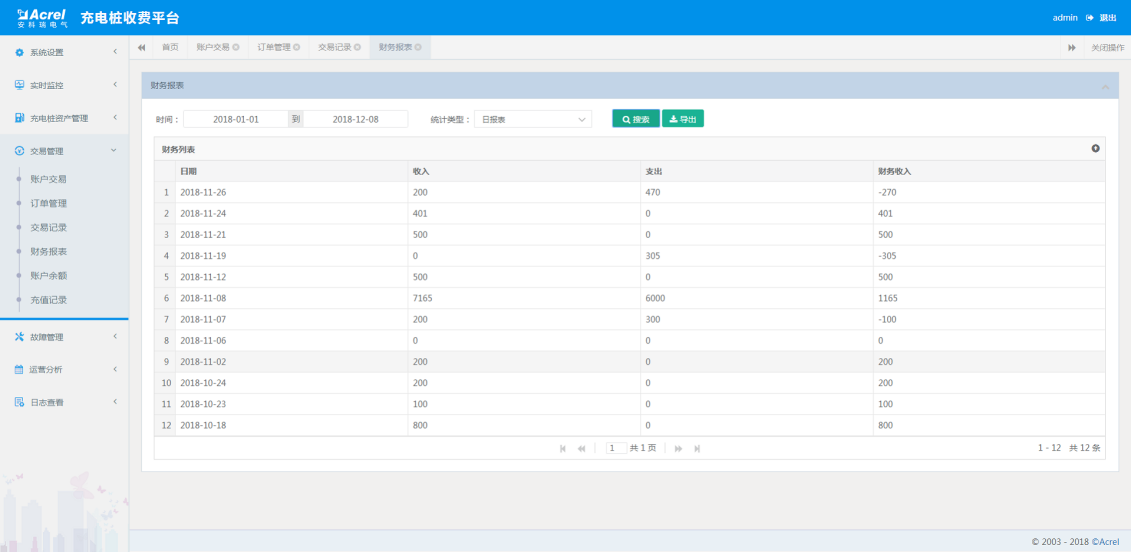Open the 关闭操作 menu at top right
This screenshot has height=552, width=1131.
1106,47
